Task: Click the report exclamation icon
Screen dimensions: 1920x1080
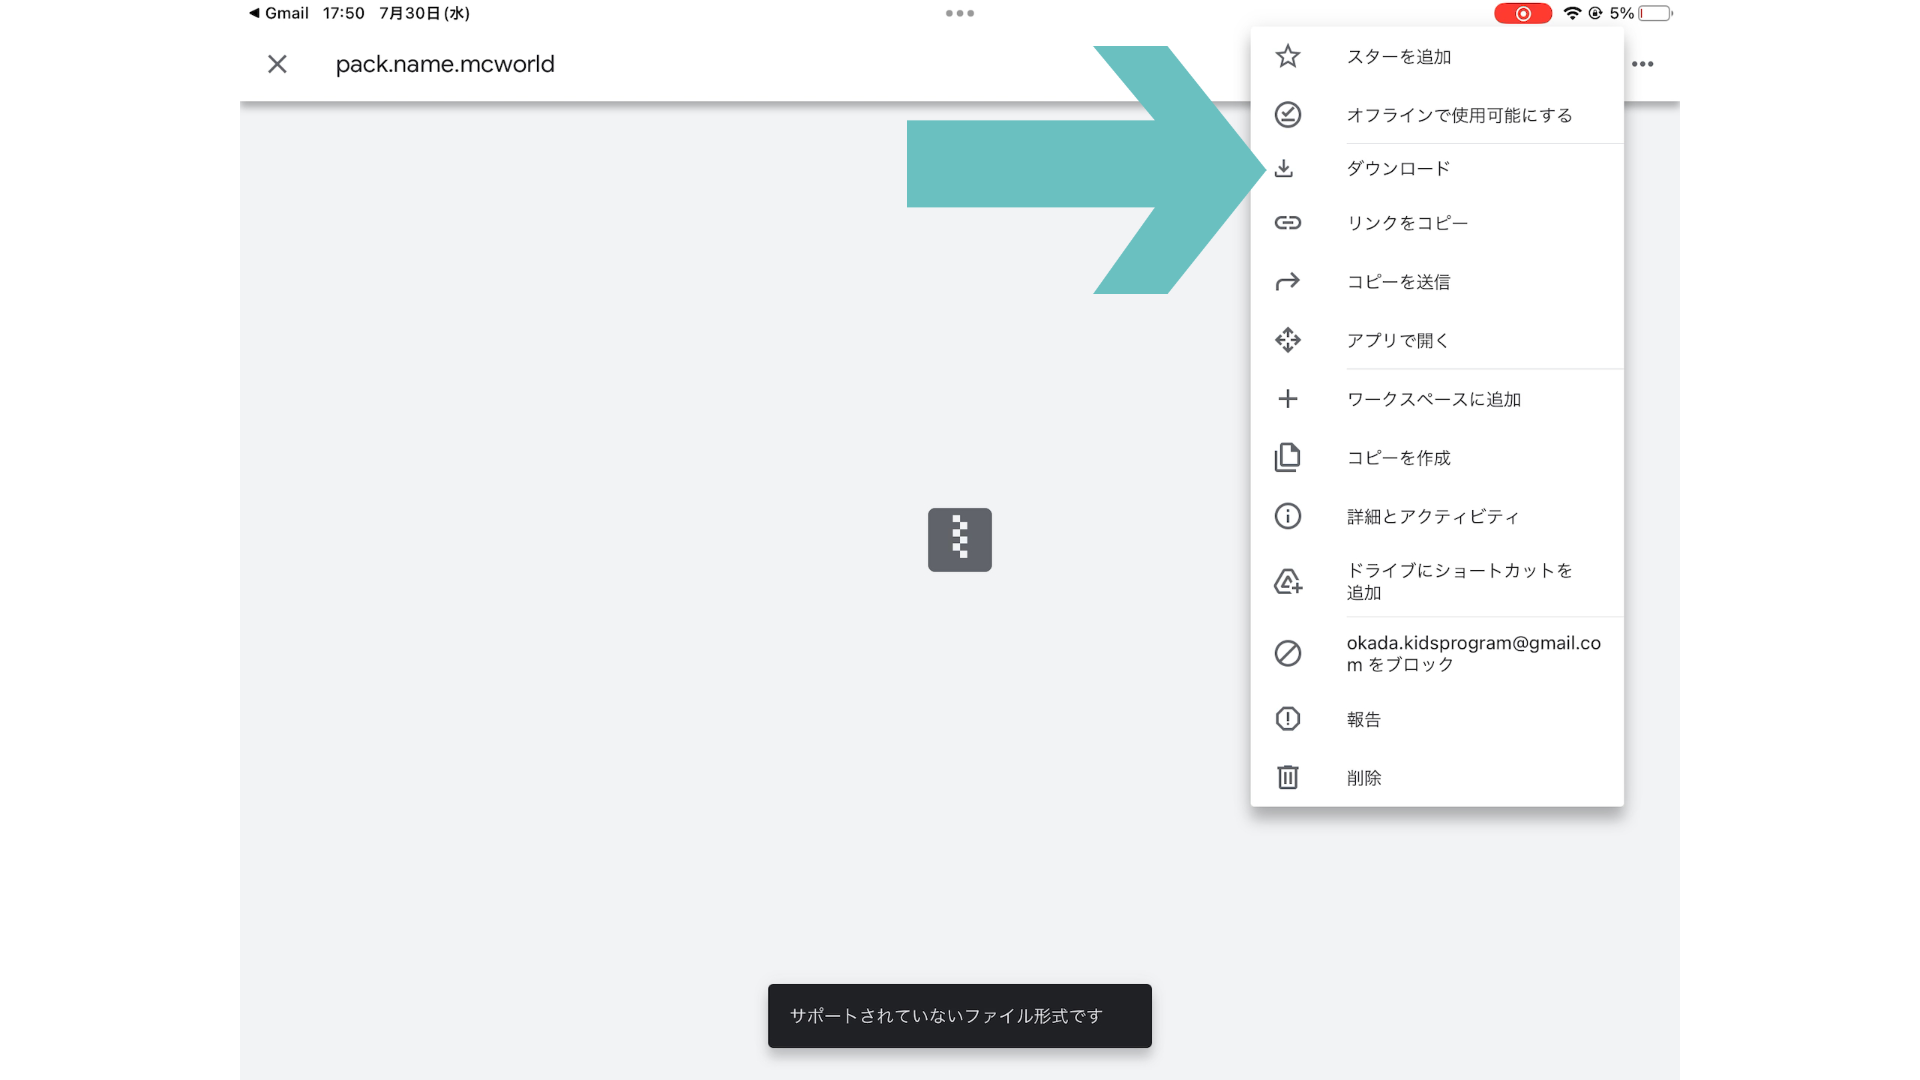Action: coord(1287,719)
